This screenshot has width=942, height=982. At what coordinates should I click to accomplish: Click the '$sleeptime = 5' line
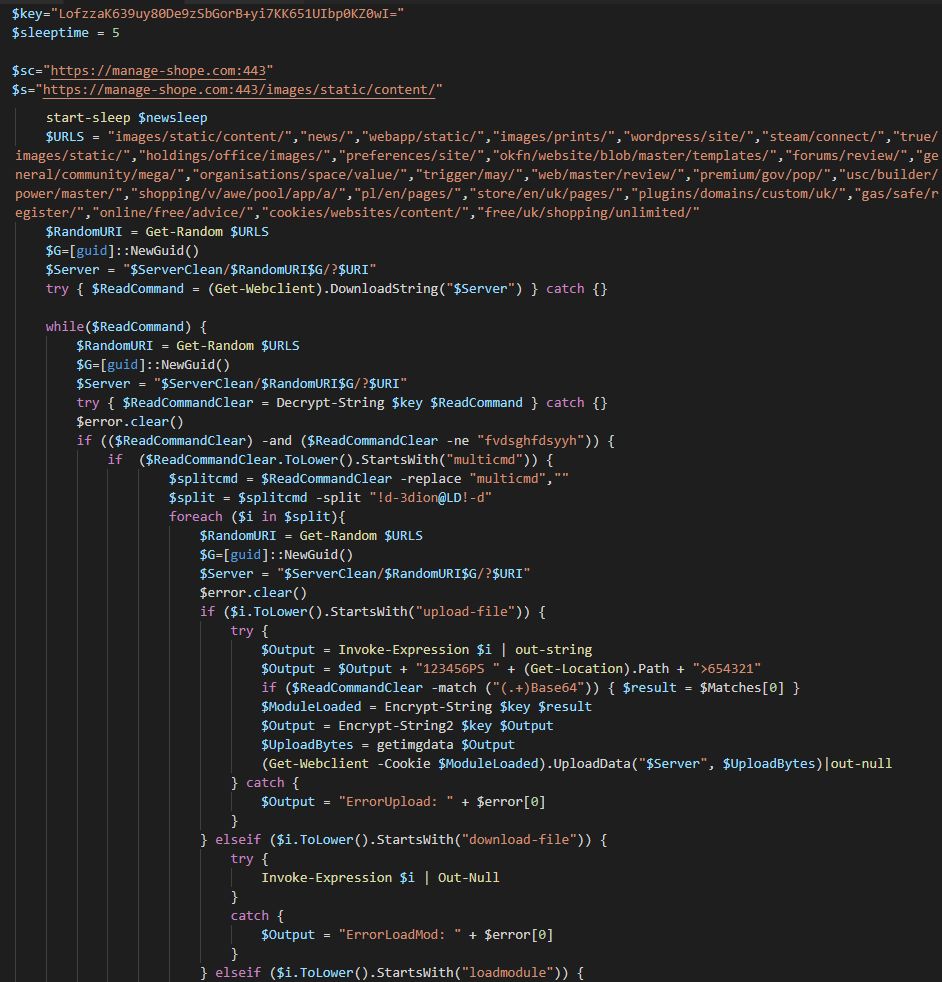(x=65, y=33)
